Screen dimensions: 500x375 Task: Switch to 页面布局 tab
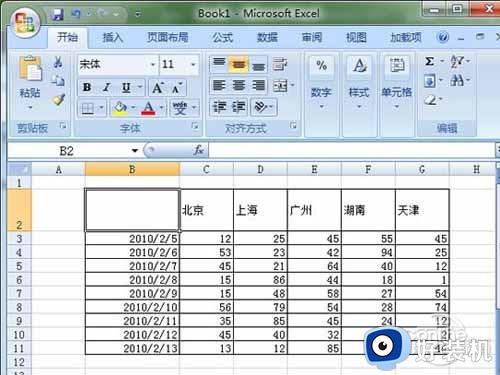point(168,37)
